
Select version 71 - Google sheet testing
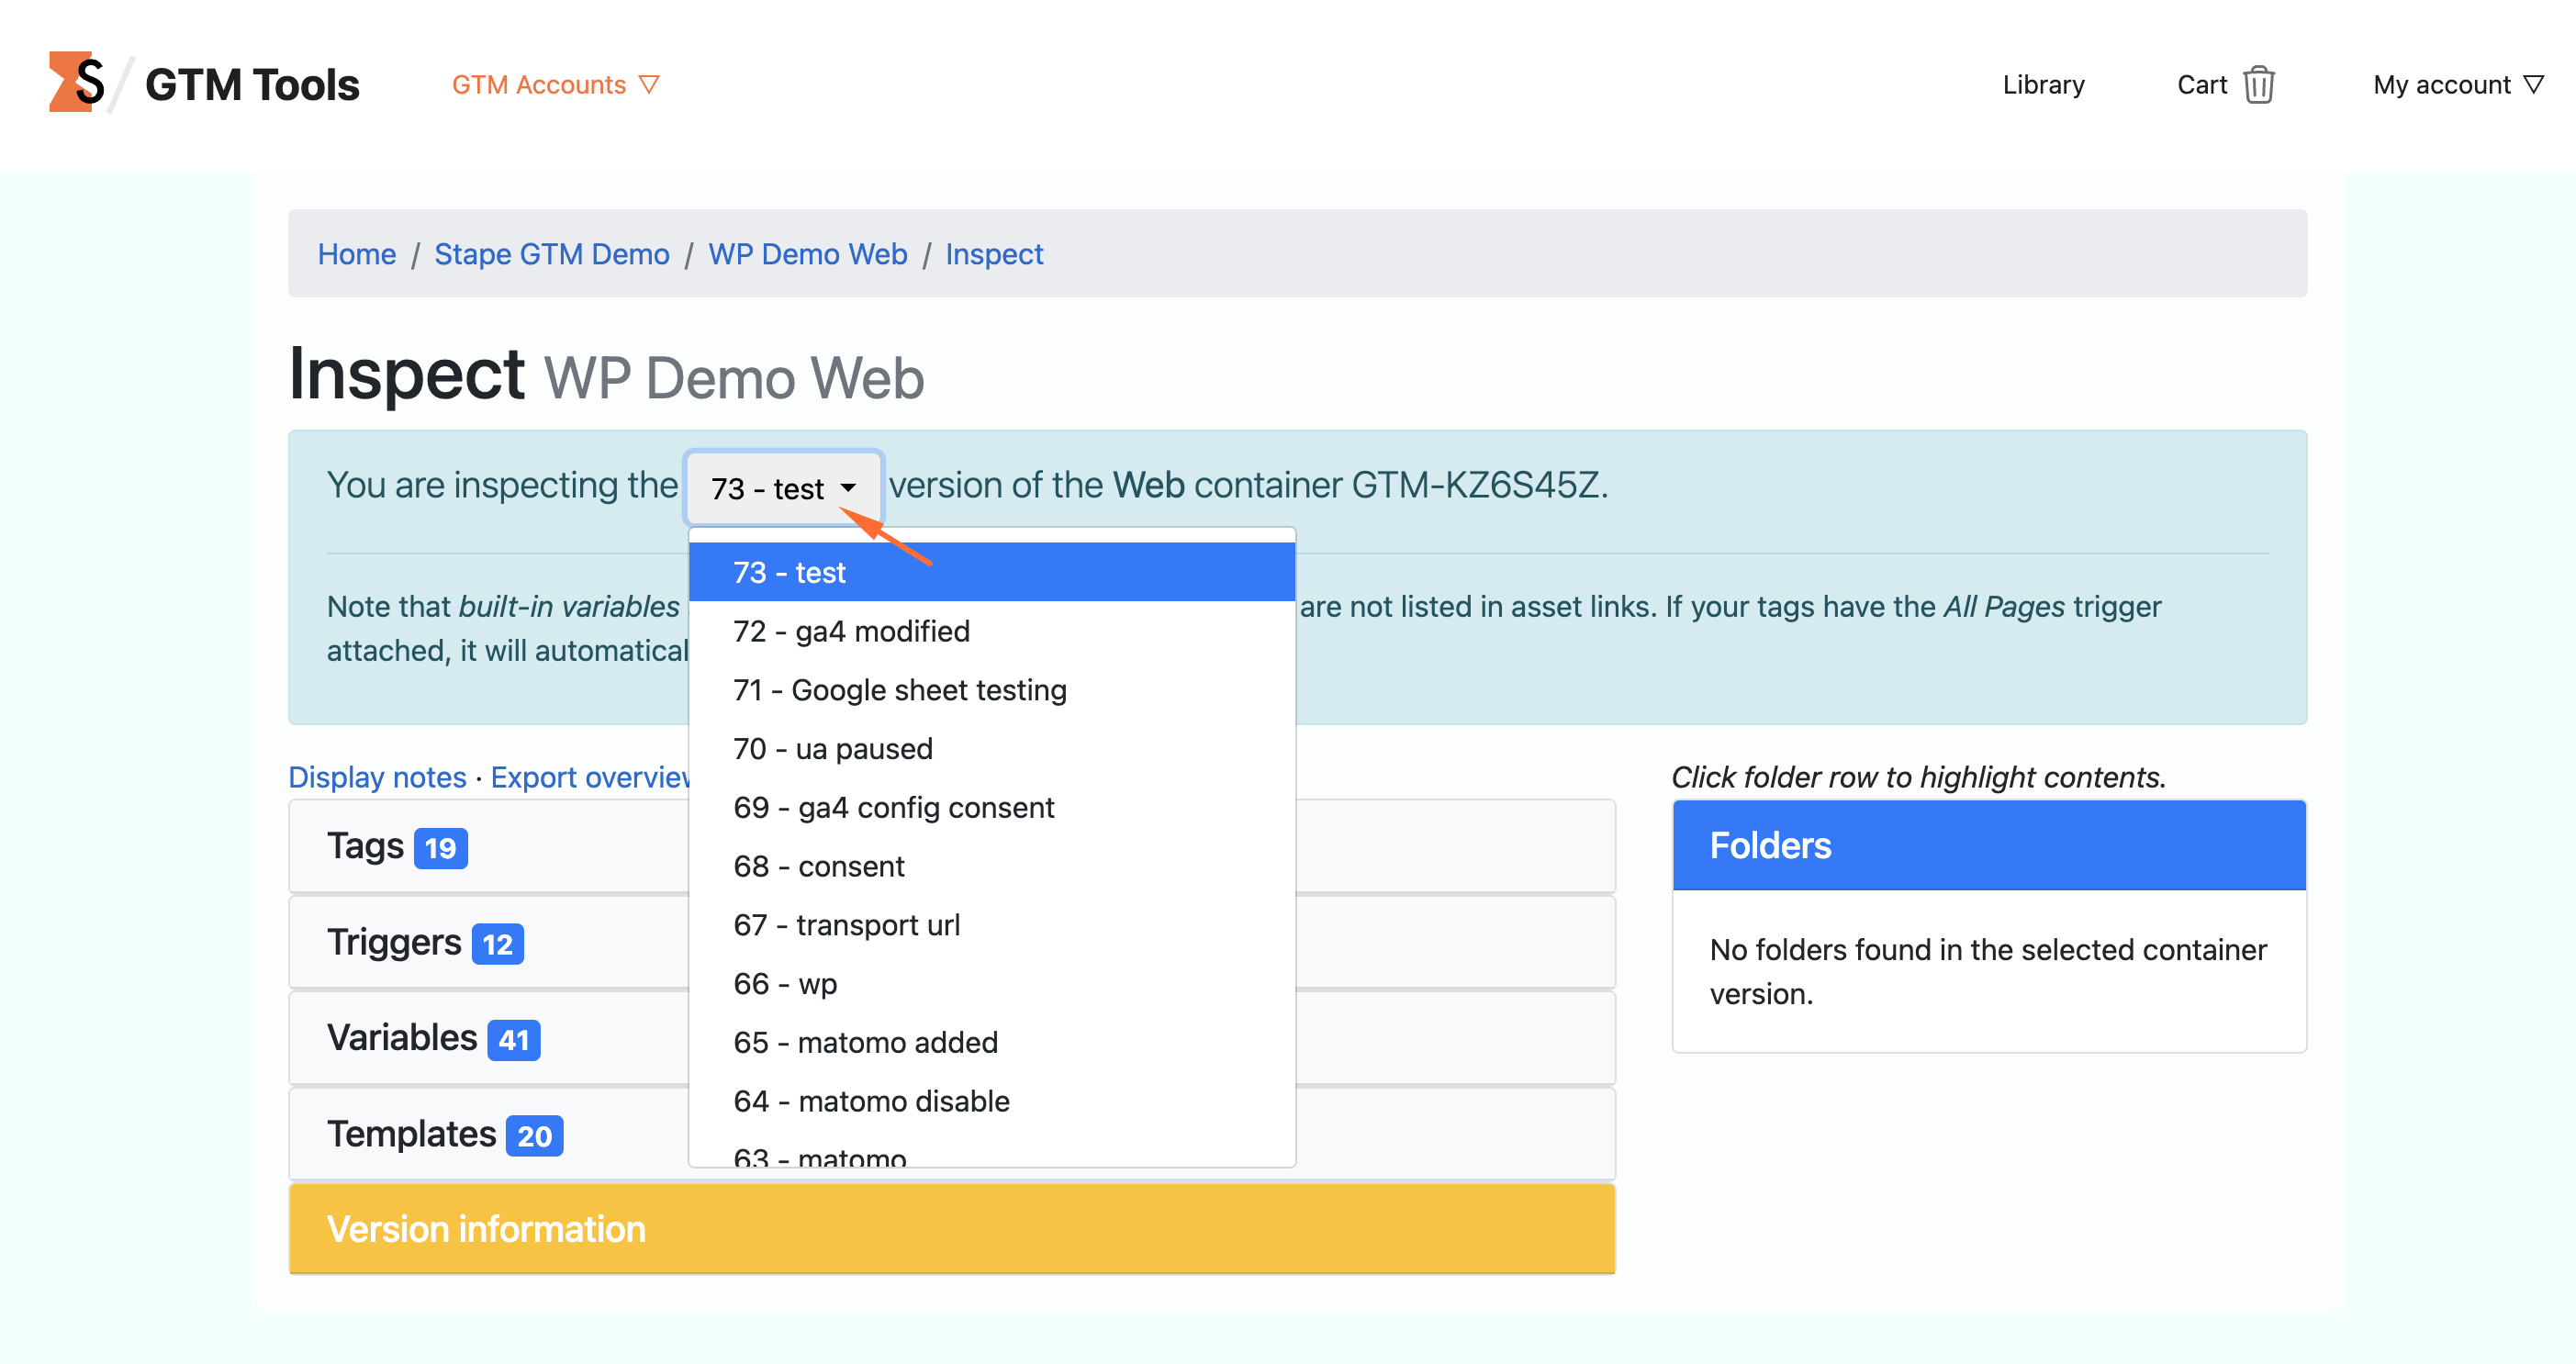pyautogui.click(x=899, y=689)
